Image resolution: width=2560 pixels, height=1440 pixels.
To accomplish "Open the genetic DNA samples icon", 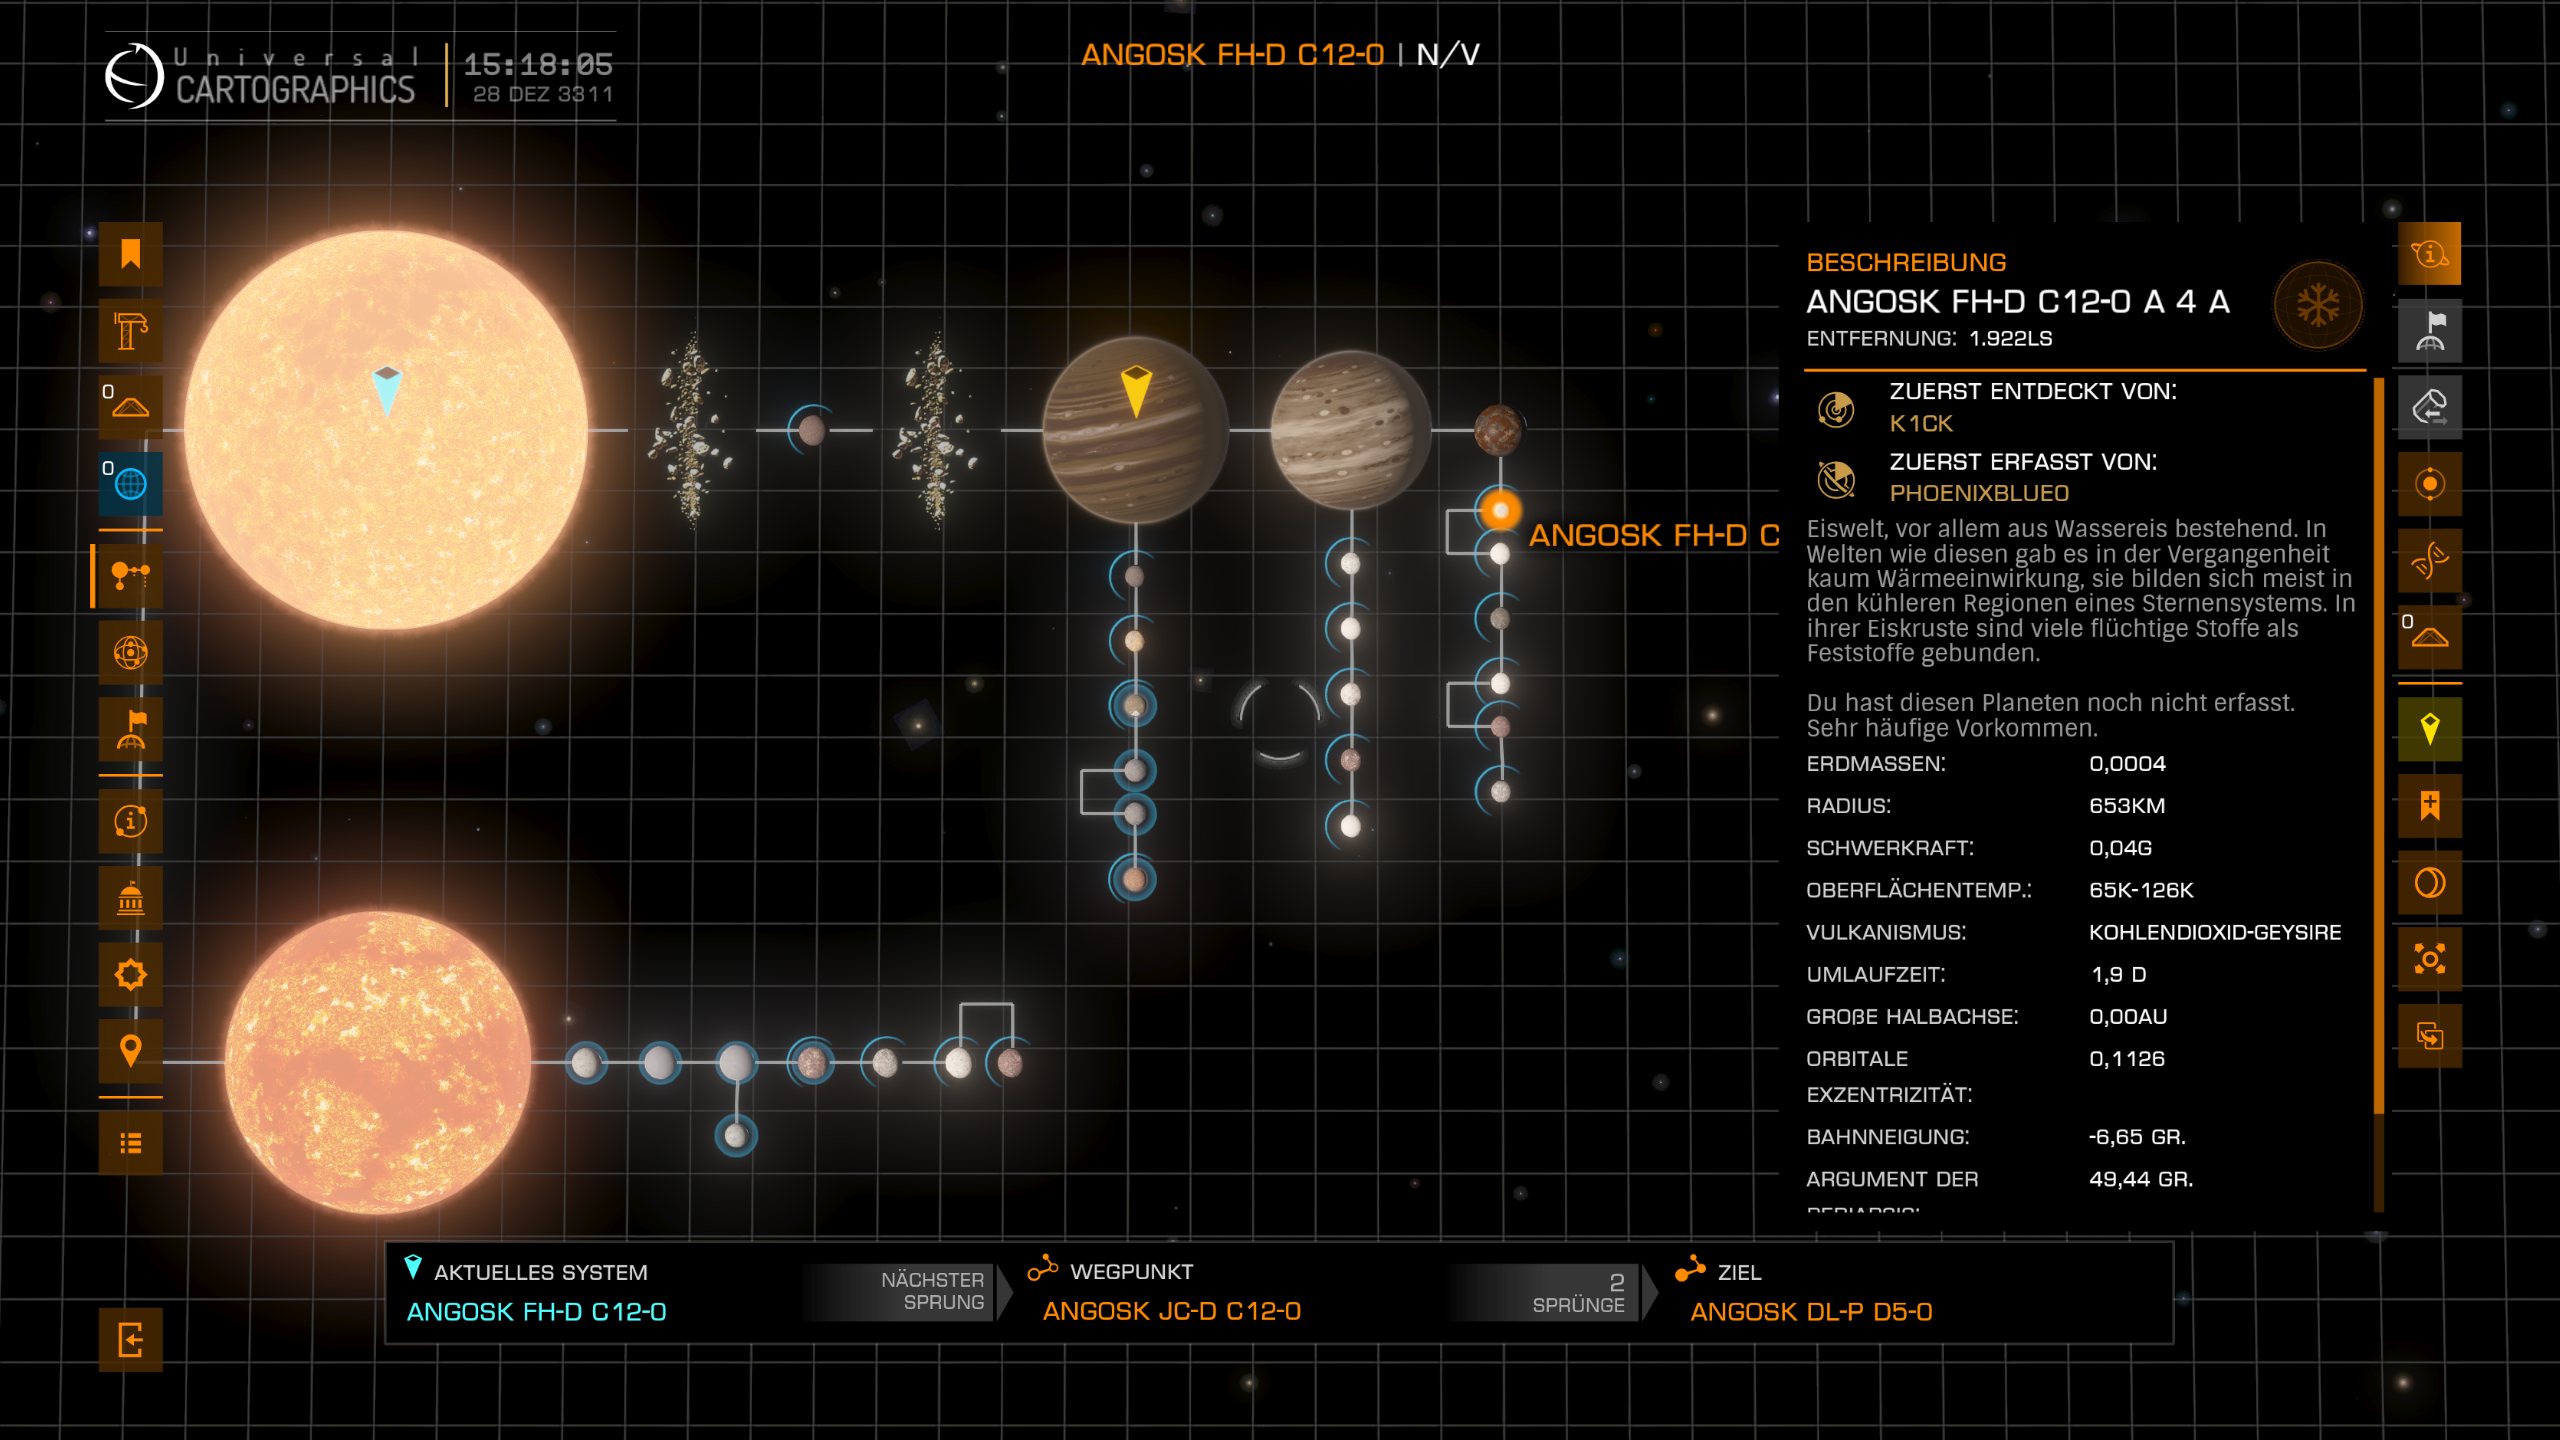I will pyautogui.click(x=2429, y=561).
